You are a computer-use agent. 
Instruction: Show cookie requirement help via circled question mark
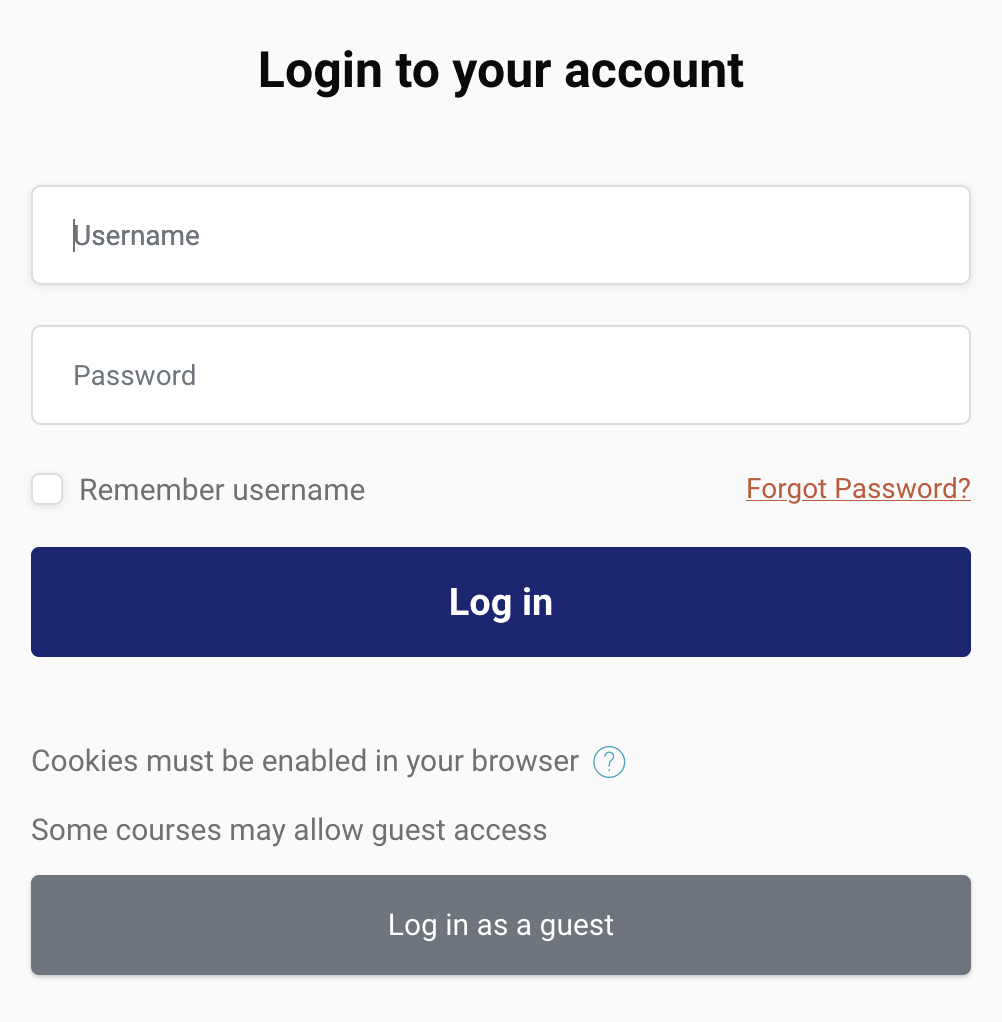click(x=609, y=762)
